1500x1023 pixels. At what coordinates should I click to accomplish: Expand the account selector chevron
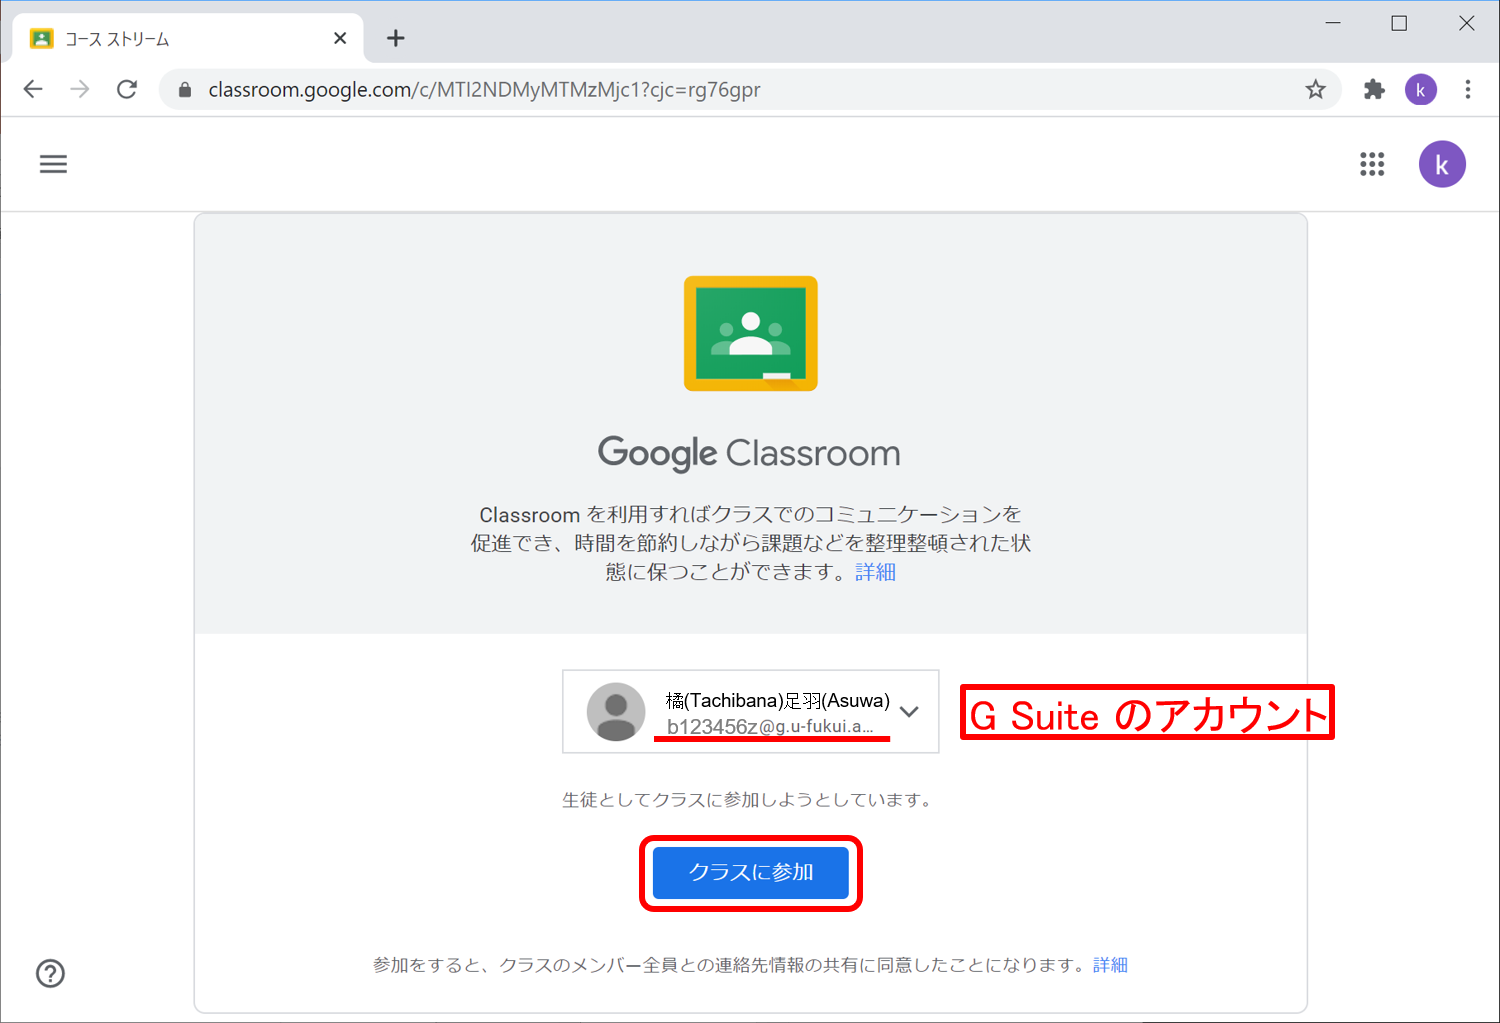[x=909, y=712]
